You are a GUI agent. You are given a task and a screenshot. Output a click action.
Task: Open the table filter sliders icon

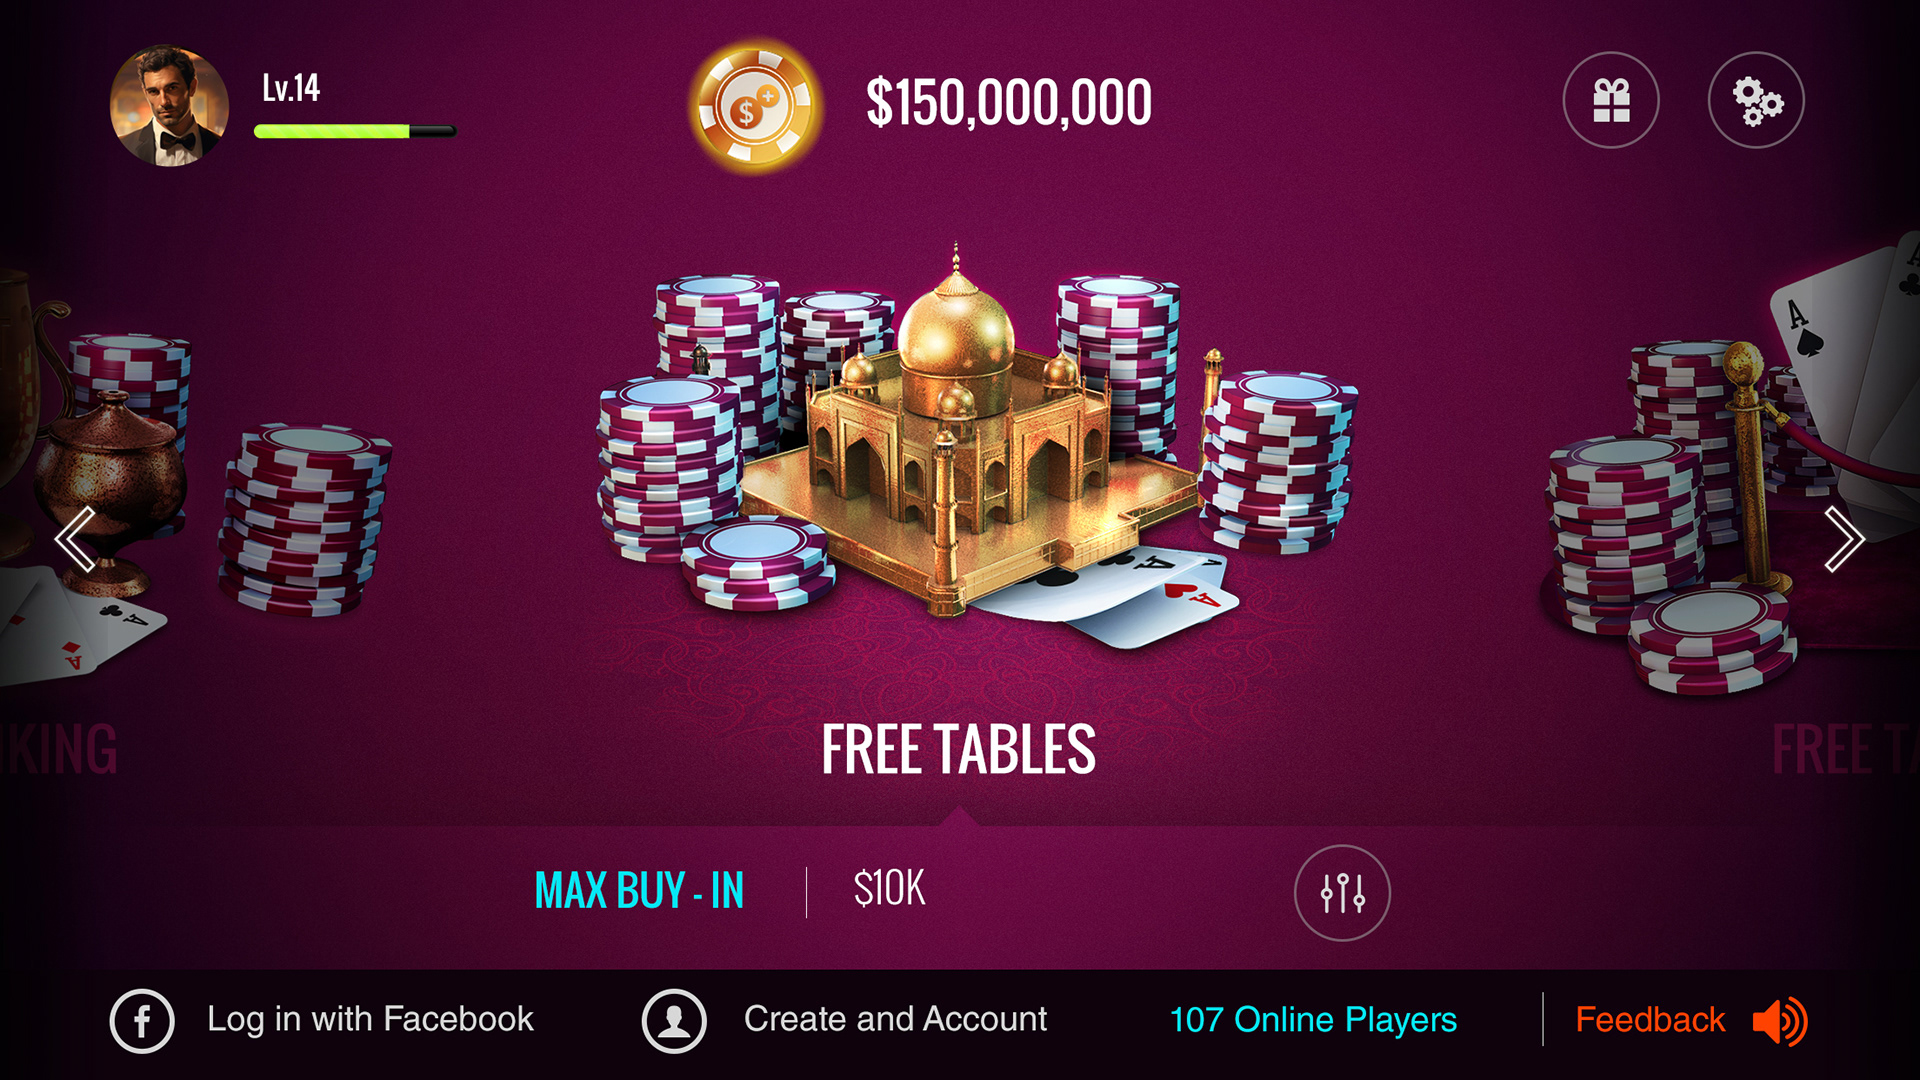[x=1342, y=892]
